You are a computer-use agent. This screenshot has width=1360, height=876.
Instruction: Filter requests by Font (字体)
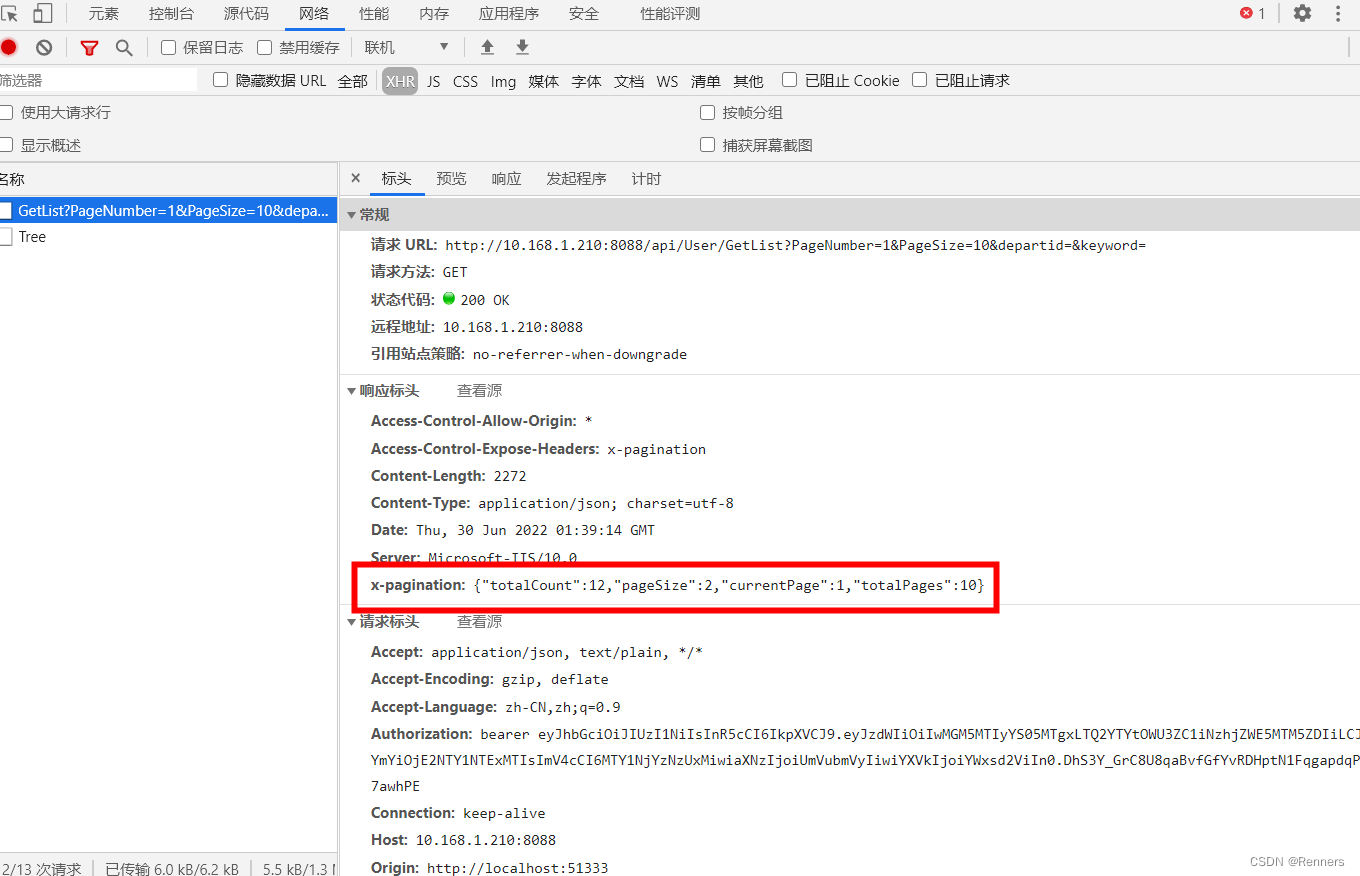coord(586,81)
